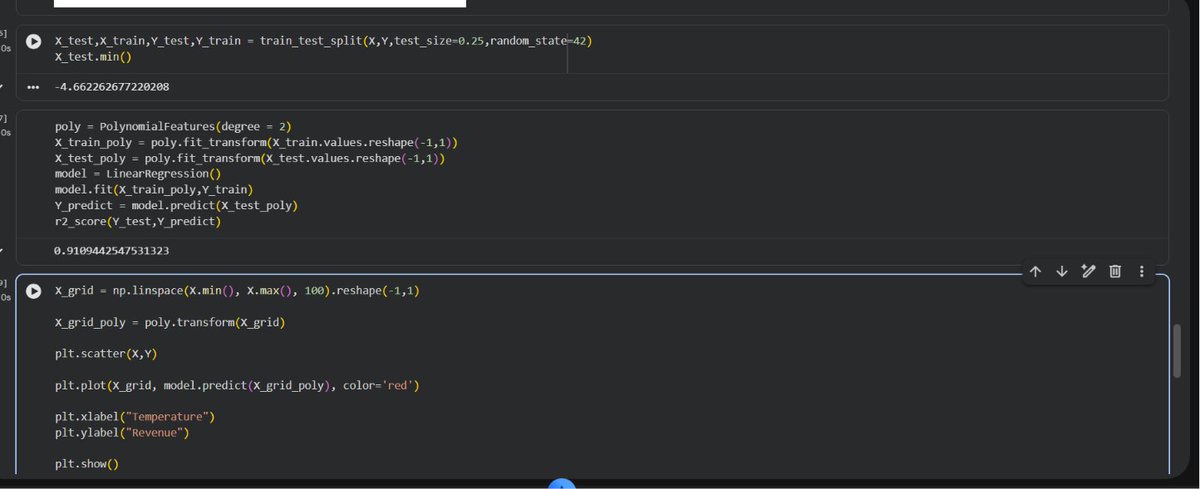The image size is (1200, 489).
Task: Open output options beside -4.662262677220208
Action: [x=33, y=87]
